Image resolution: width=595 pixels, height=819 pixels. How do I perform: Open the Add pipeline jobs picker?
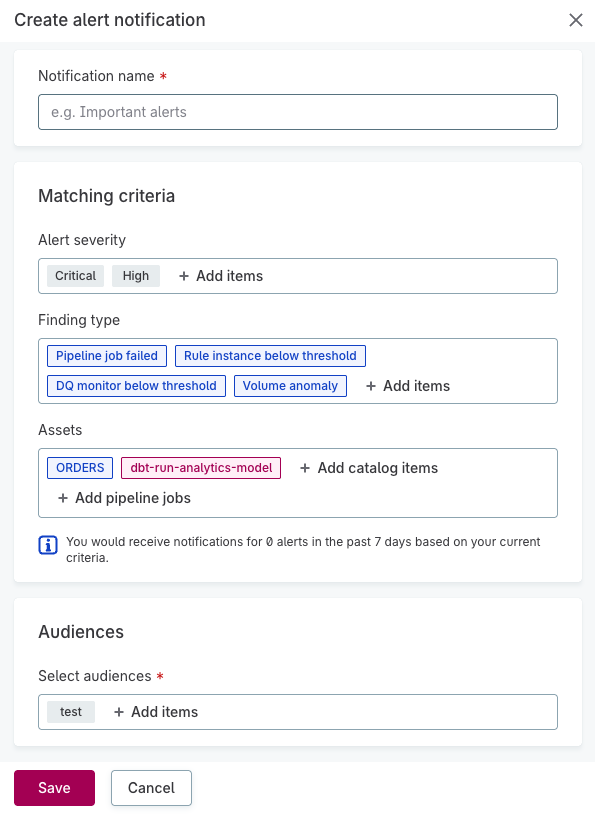pyautogui.click(x=123, y=497)
